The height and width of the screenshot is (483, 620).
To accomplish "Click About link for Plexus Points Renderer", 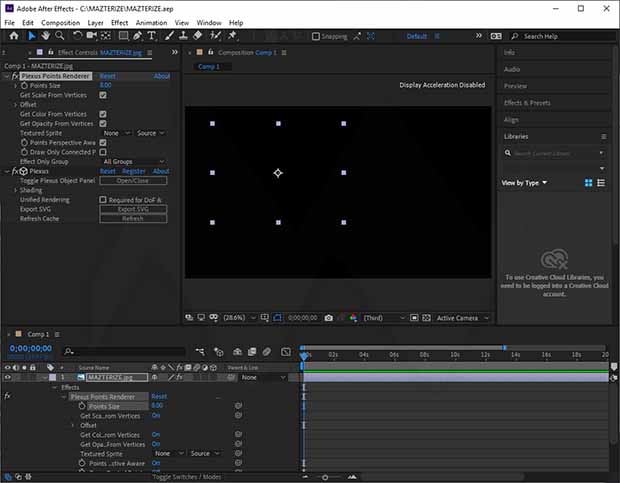I will 162,76.
